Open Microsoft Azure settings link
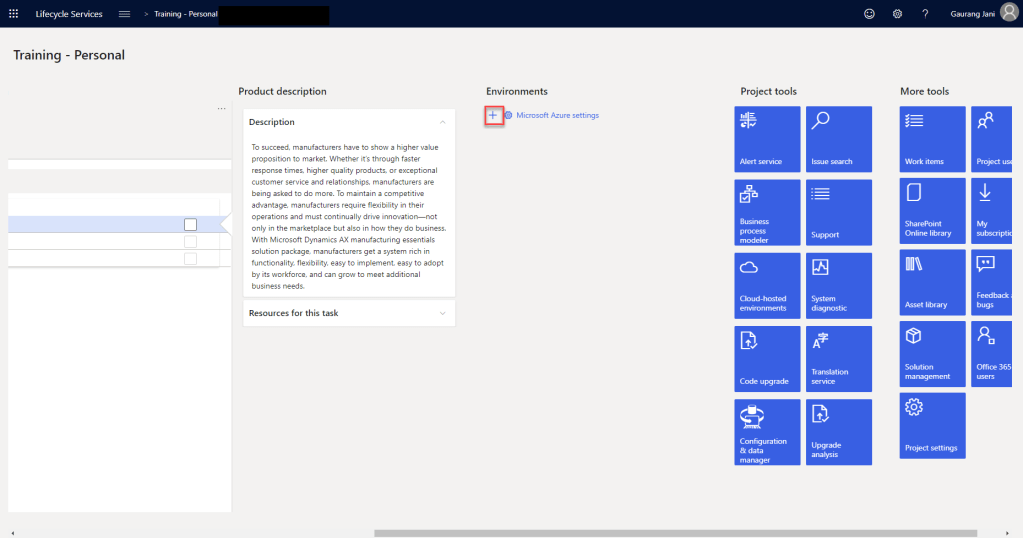 click(557, 116)
